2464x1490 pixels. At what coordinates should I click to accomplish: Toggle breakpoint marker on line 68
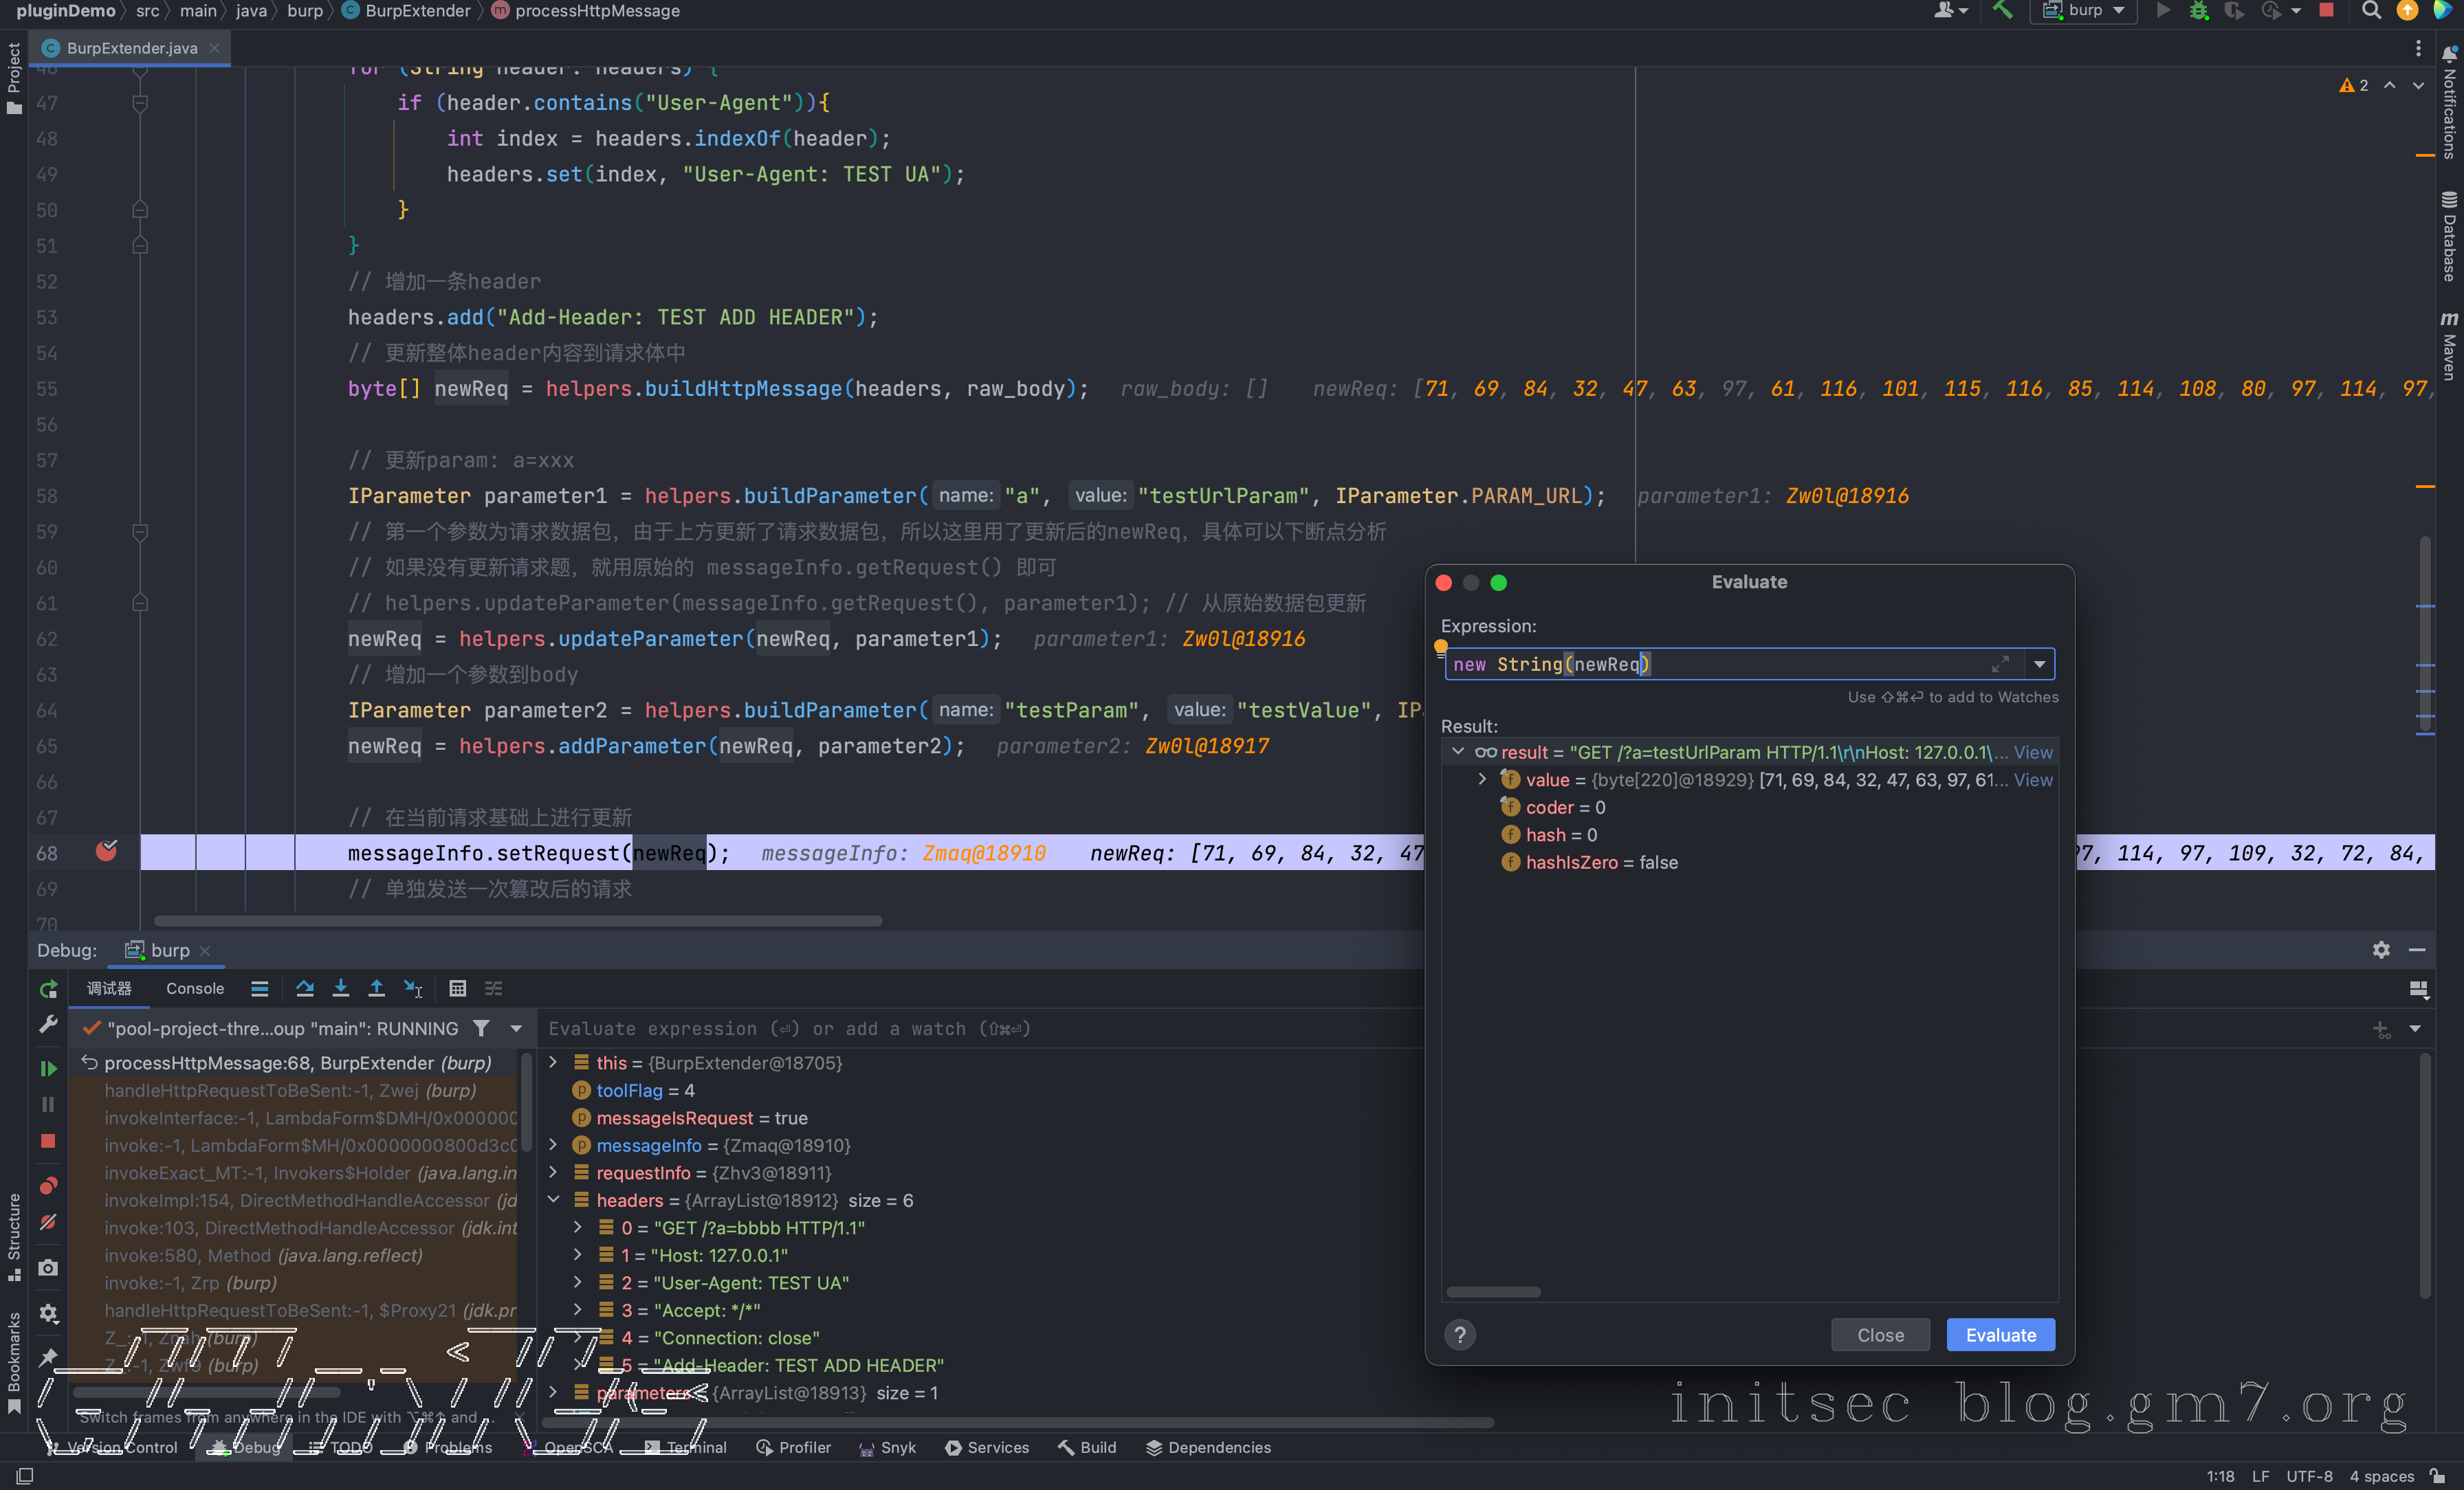tap(106, 852)
